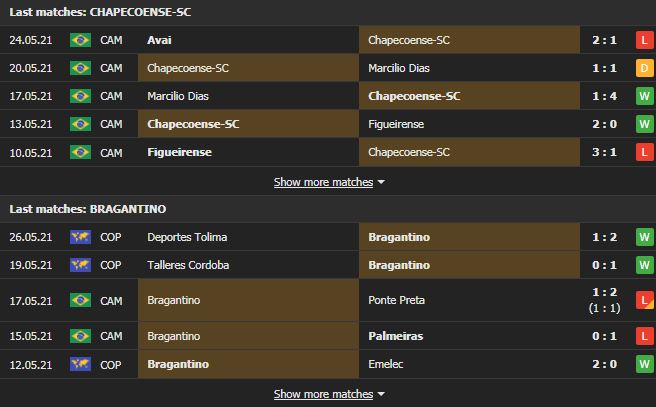Click the COP competition label on 19.05.21
Viewport: 656px width, 407px height.
pyautogui.click(x=110, y=265)
